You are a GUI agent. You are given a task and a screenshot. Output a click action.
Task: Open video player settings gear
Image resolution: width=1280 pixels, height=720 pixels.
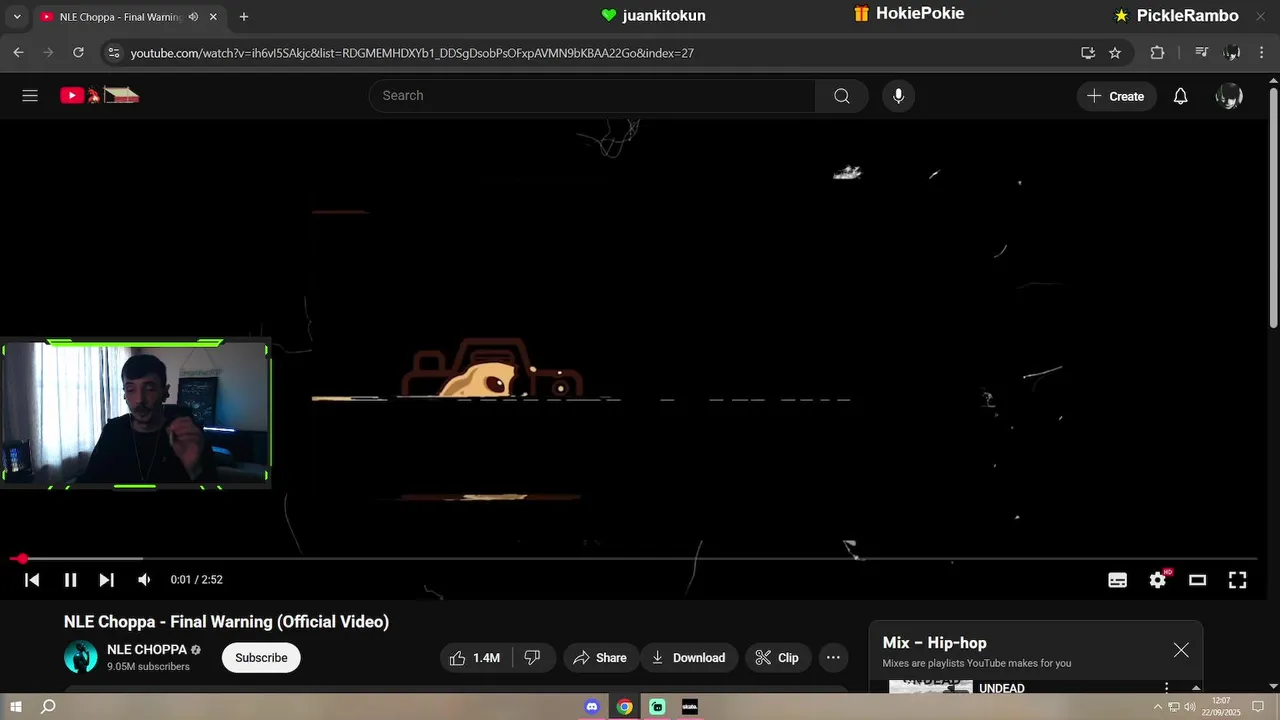coord(1158,580)
